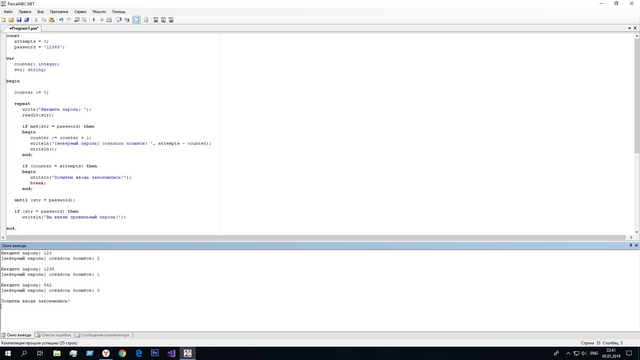The image size is (640, 360).
Task: Select the Program1.pas editor tab
Action: (x=24, y=28)
